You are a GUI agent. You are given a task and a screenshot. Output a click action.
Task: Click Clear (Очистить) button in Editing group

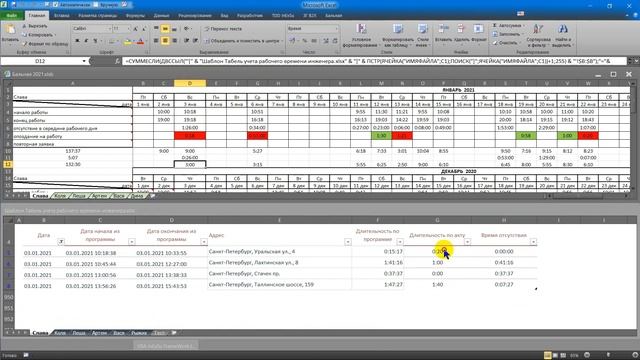tap(506, 42)
